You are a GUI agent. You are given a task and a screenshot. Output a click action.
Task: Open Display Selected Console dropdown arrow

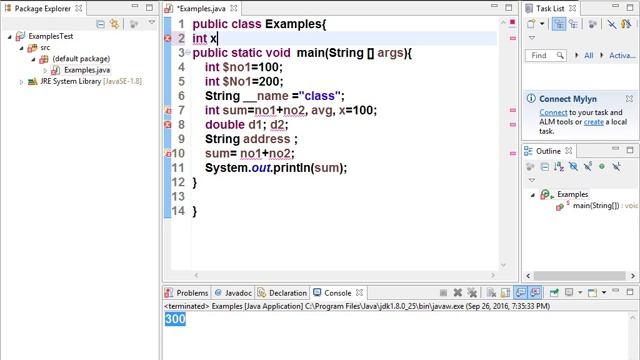point(580,293)
